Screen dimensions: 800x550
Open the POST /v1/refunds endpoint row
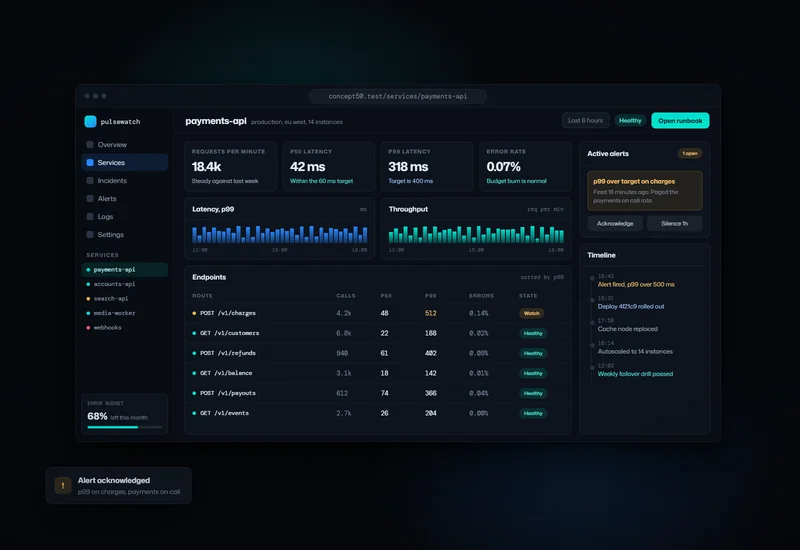pos(378,353)
